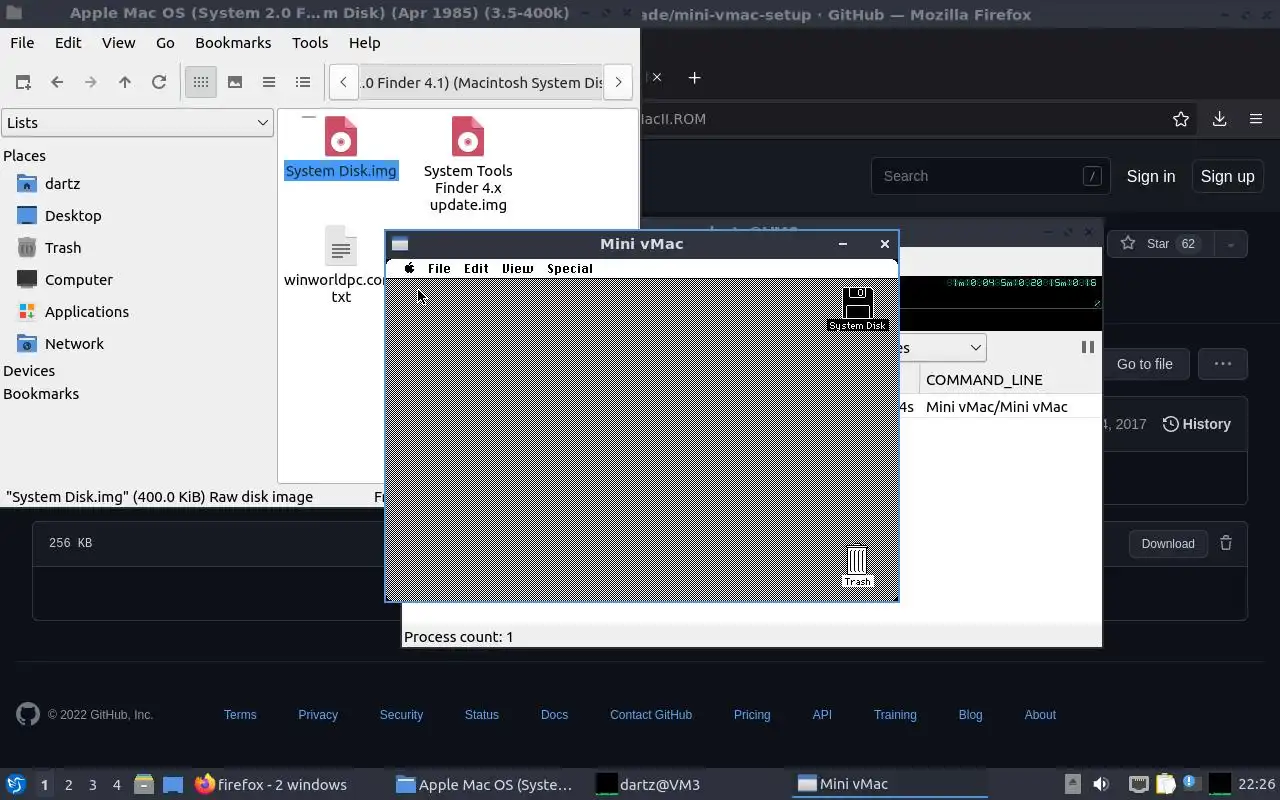View file History on GitHub
This screenshot has height=800, width=1280.
1196,424
